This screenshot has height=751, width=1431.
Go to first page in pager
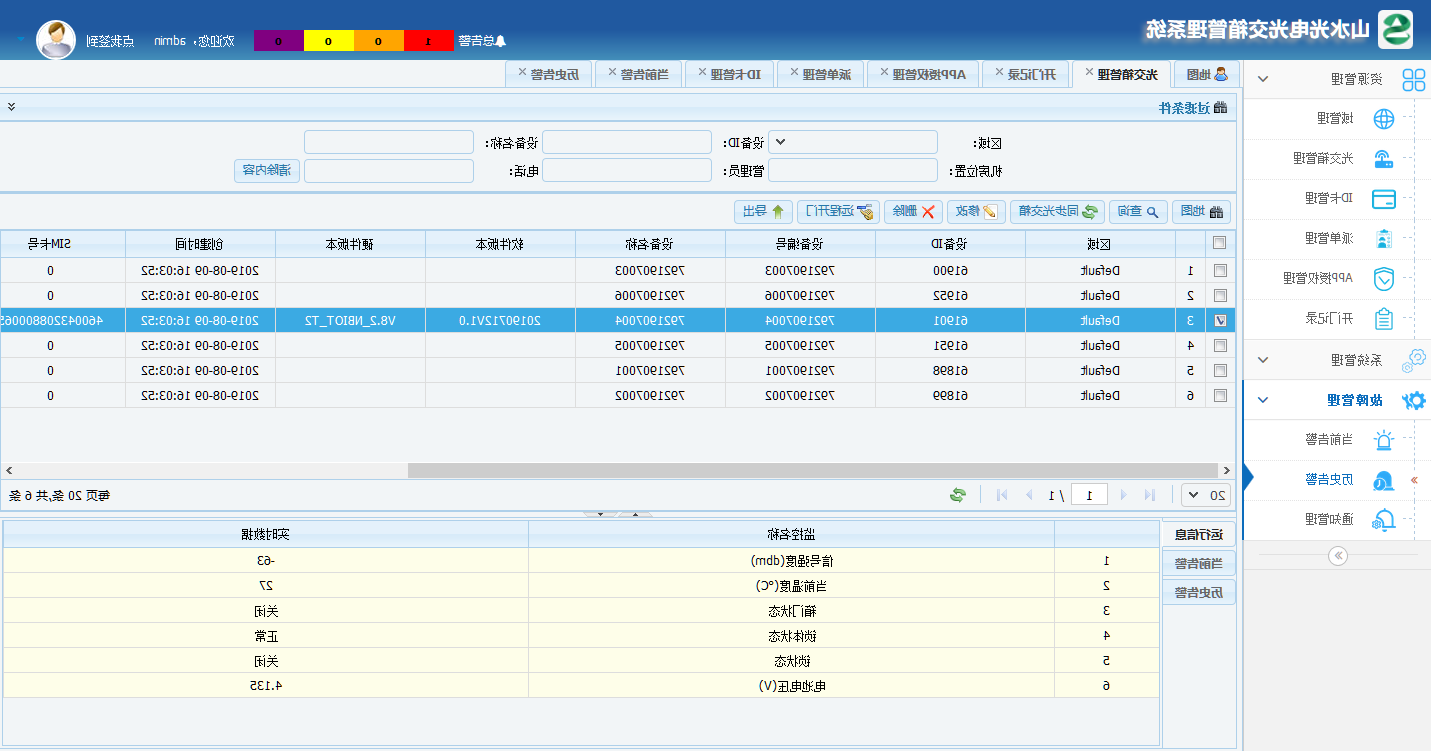(1150, 495)
